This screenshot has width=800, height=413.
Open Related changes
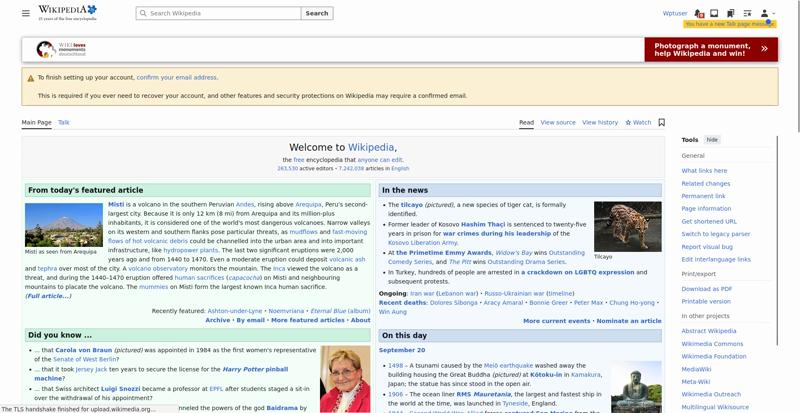[x=706, y=184]
